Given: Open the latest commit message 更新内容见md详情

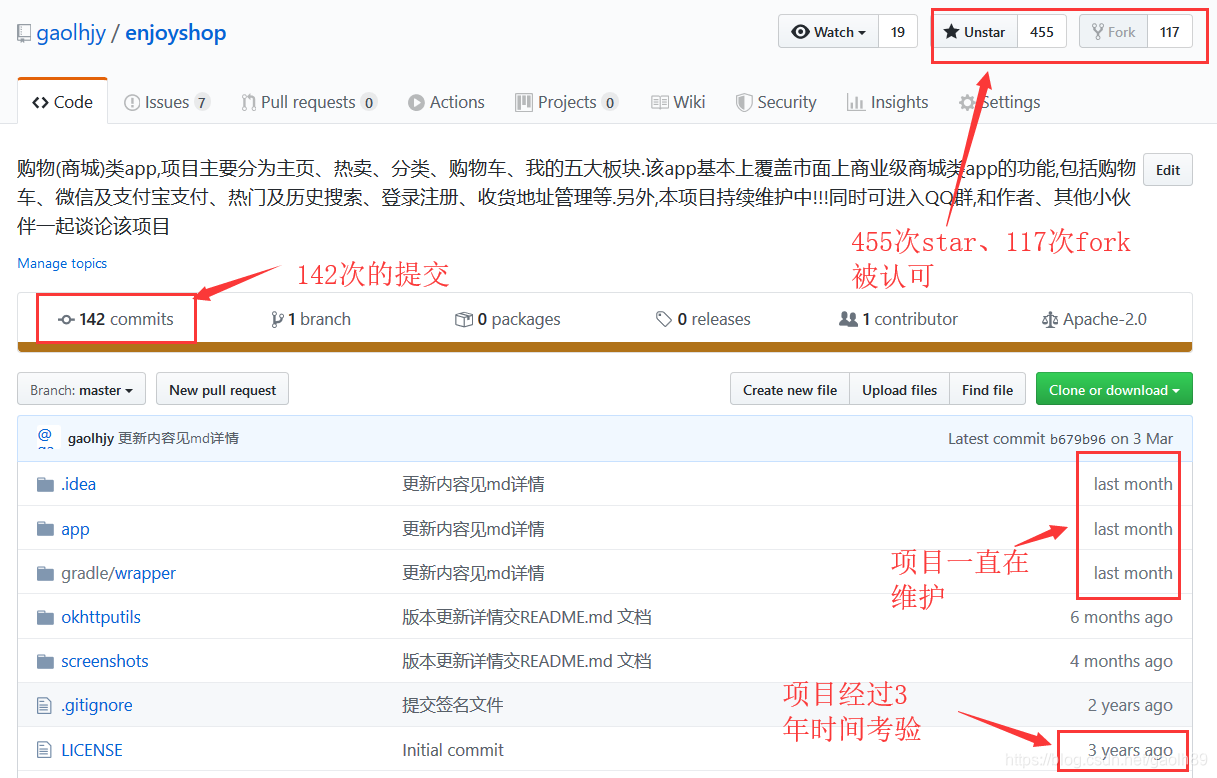Looking at the screenshot, I should tap(179, 438).
